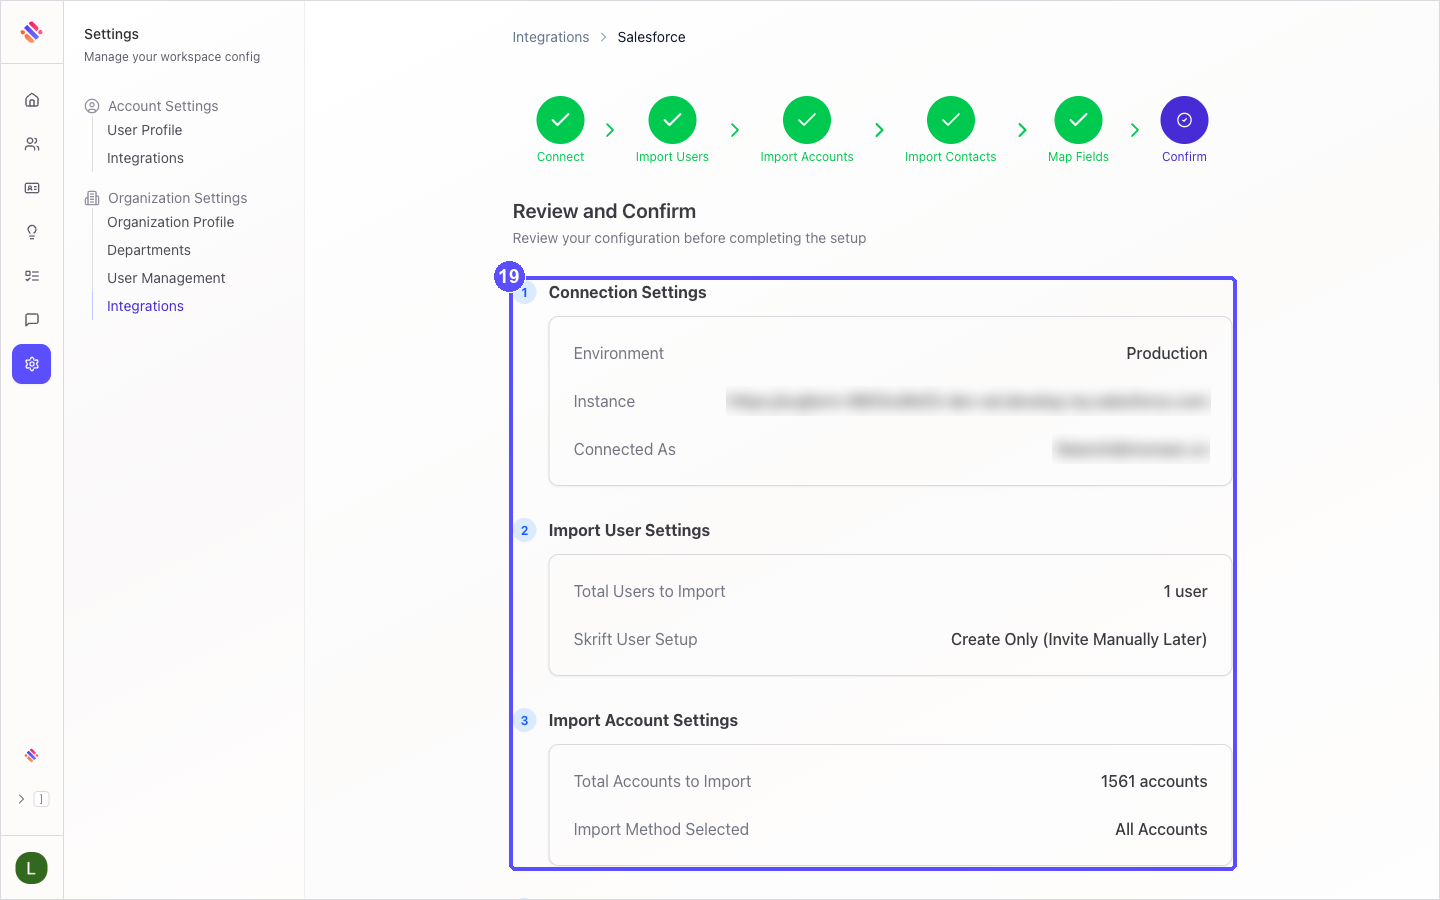Open the ID card icon in the rail
Screen dimensions: 1440x900
pyautogui.click(x=32, y=188)
